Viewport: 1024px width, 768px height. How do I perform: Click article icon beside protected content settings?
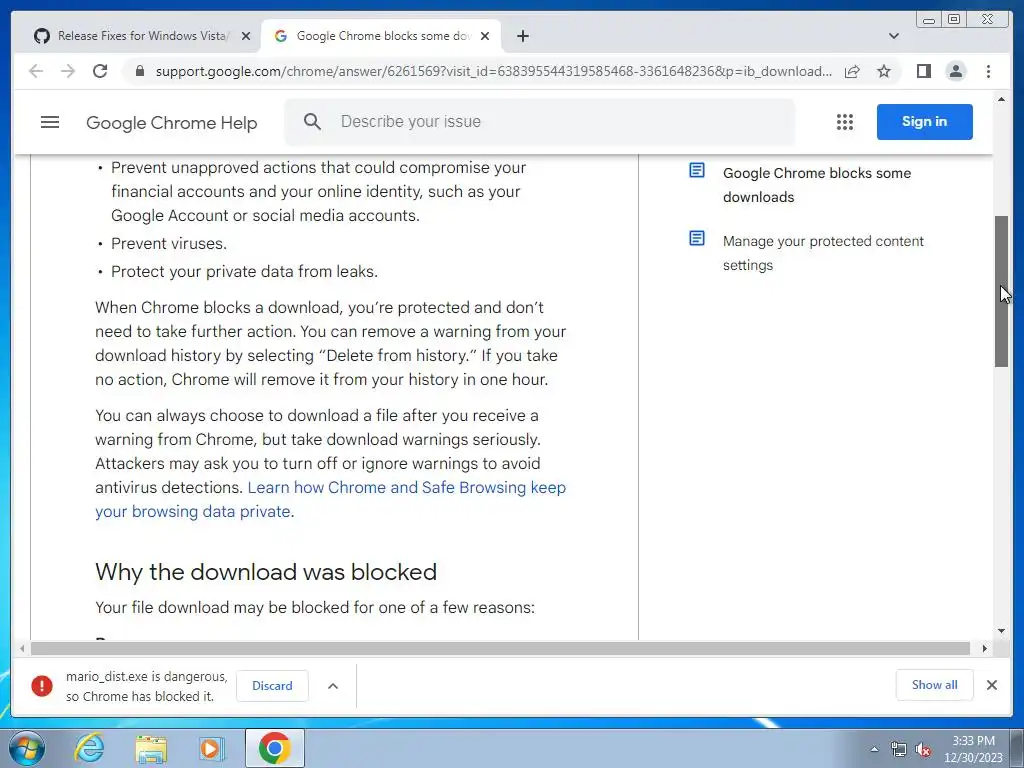697,238
